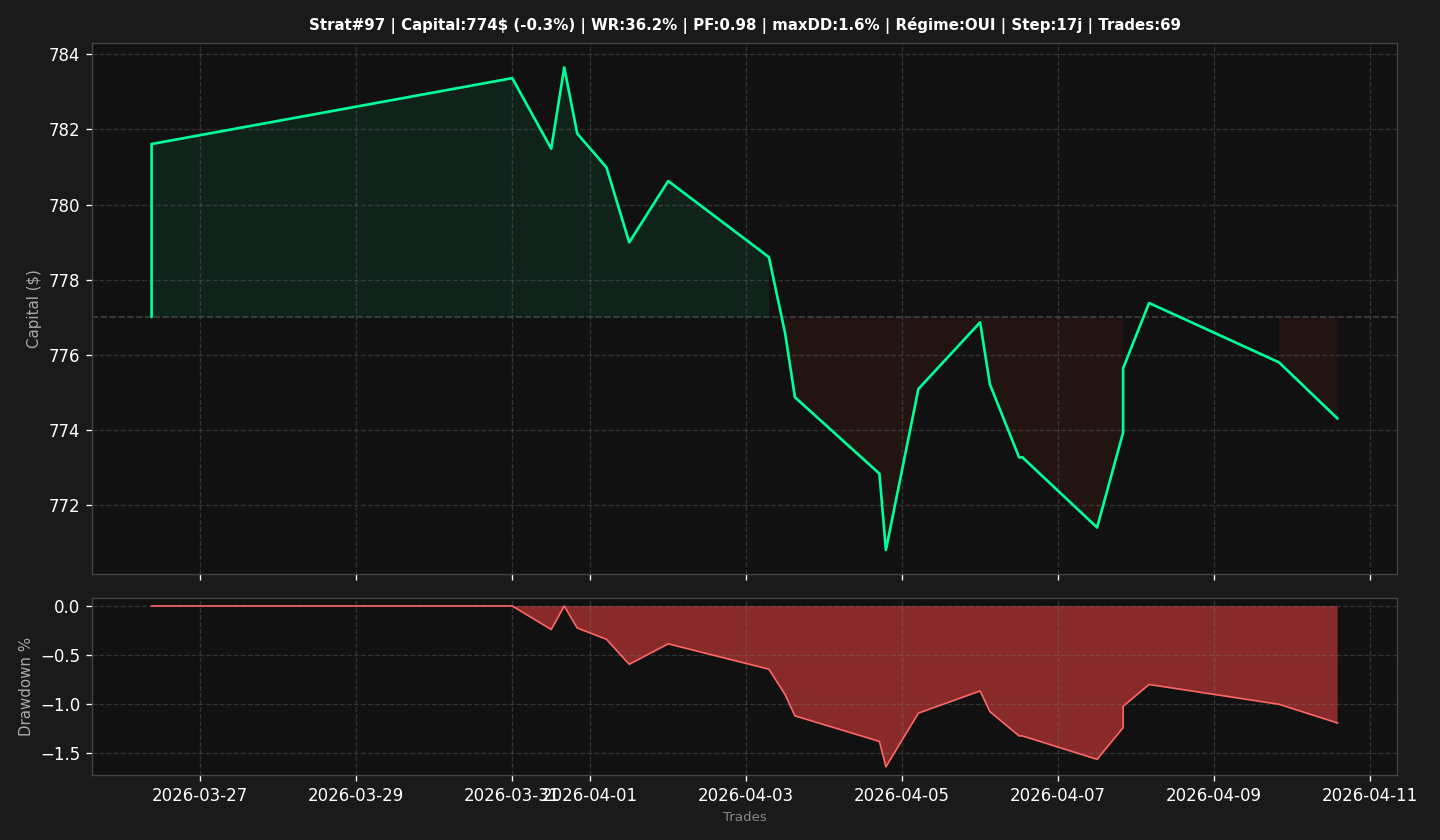Click the 772 capital axis tick label
The image size is (1440, 840).
coord(66,506)
